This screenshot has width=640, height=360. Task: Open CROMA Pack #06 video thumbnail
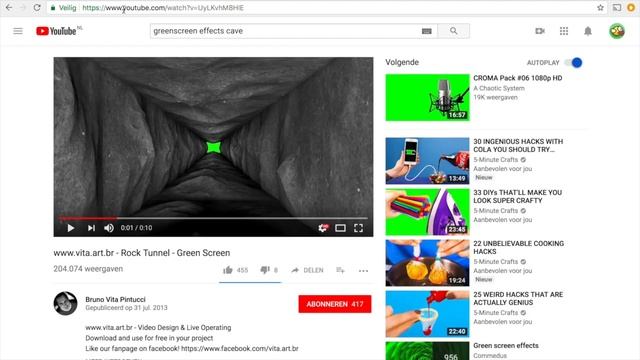pos(427,98)
